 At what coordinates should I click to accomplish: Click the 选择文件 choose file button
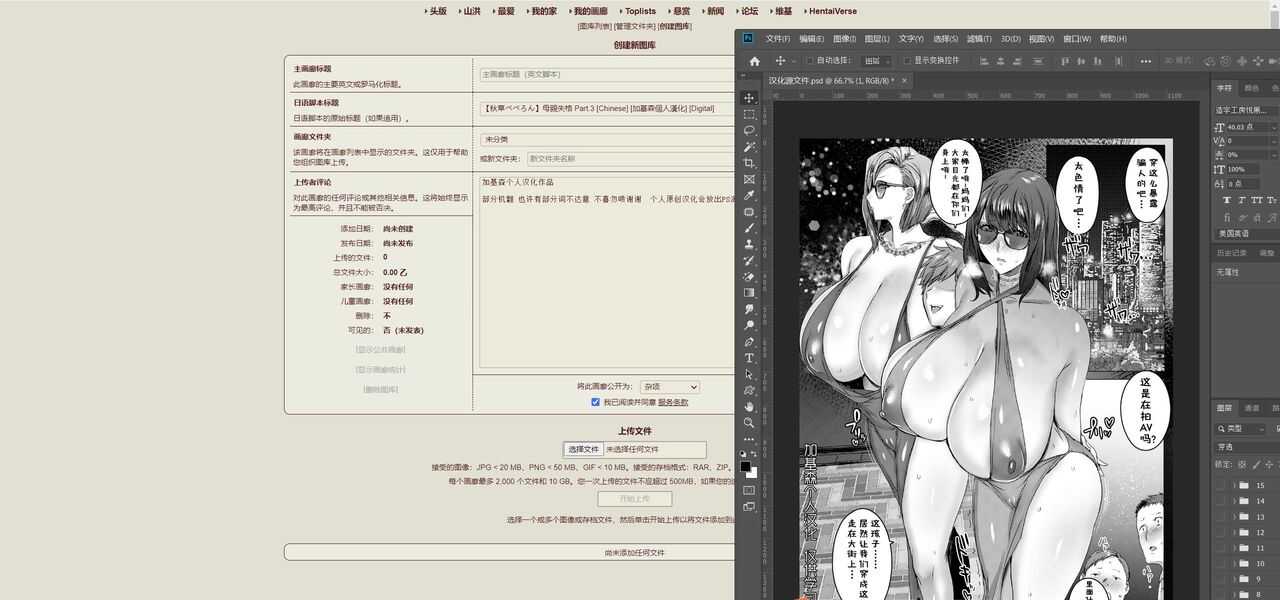(x=583, y=450)
